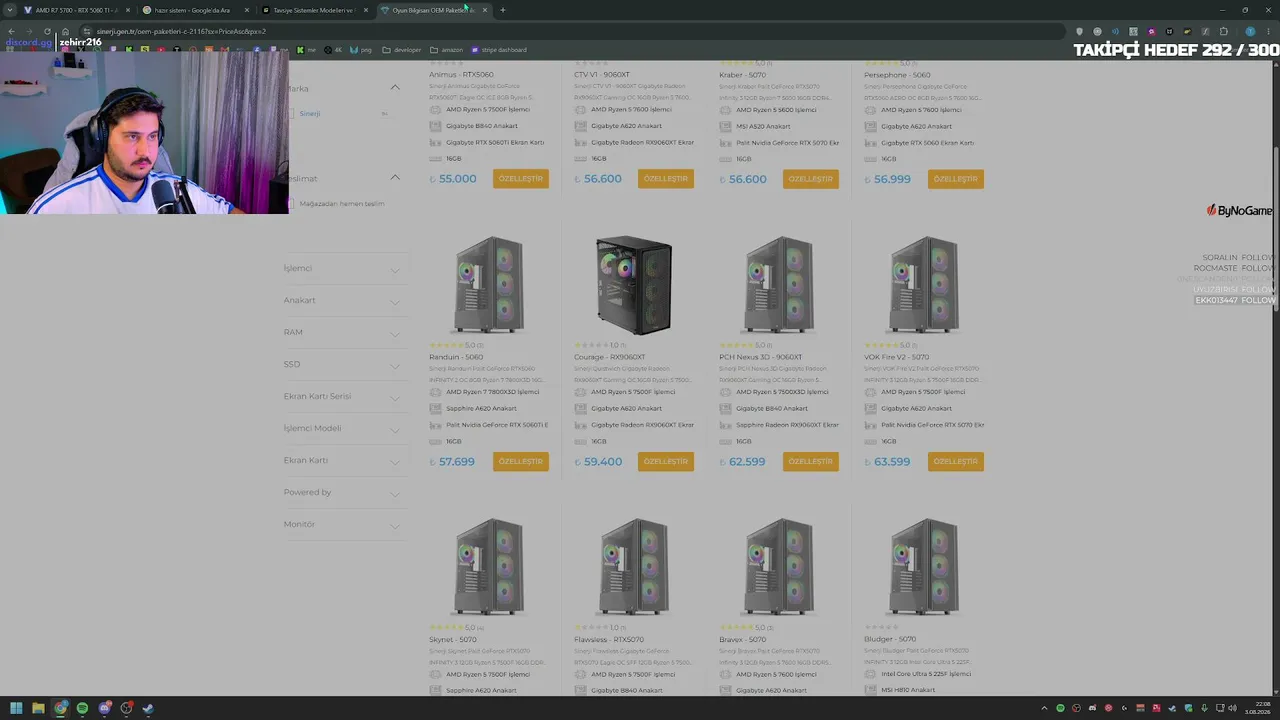This screenshot has height=720, width=1280.
Task: Open the Bludger - 5070 product title
Action: (x=890, y=640)
